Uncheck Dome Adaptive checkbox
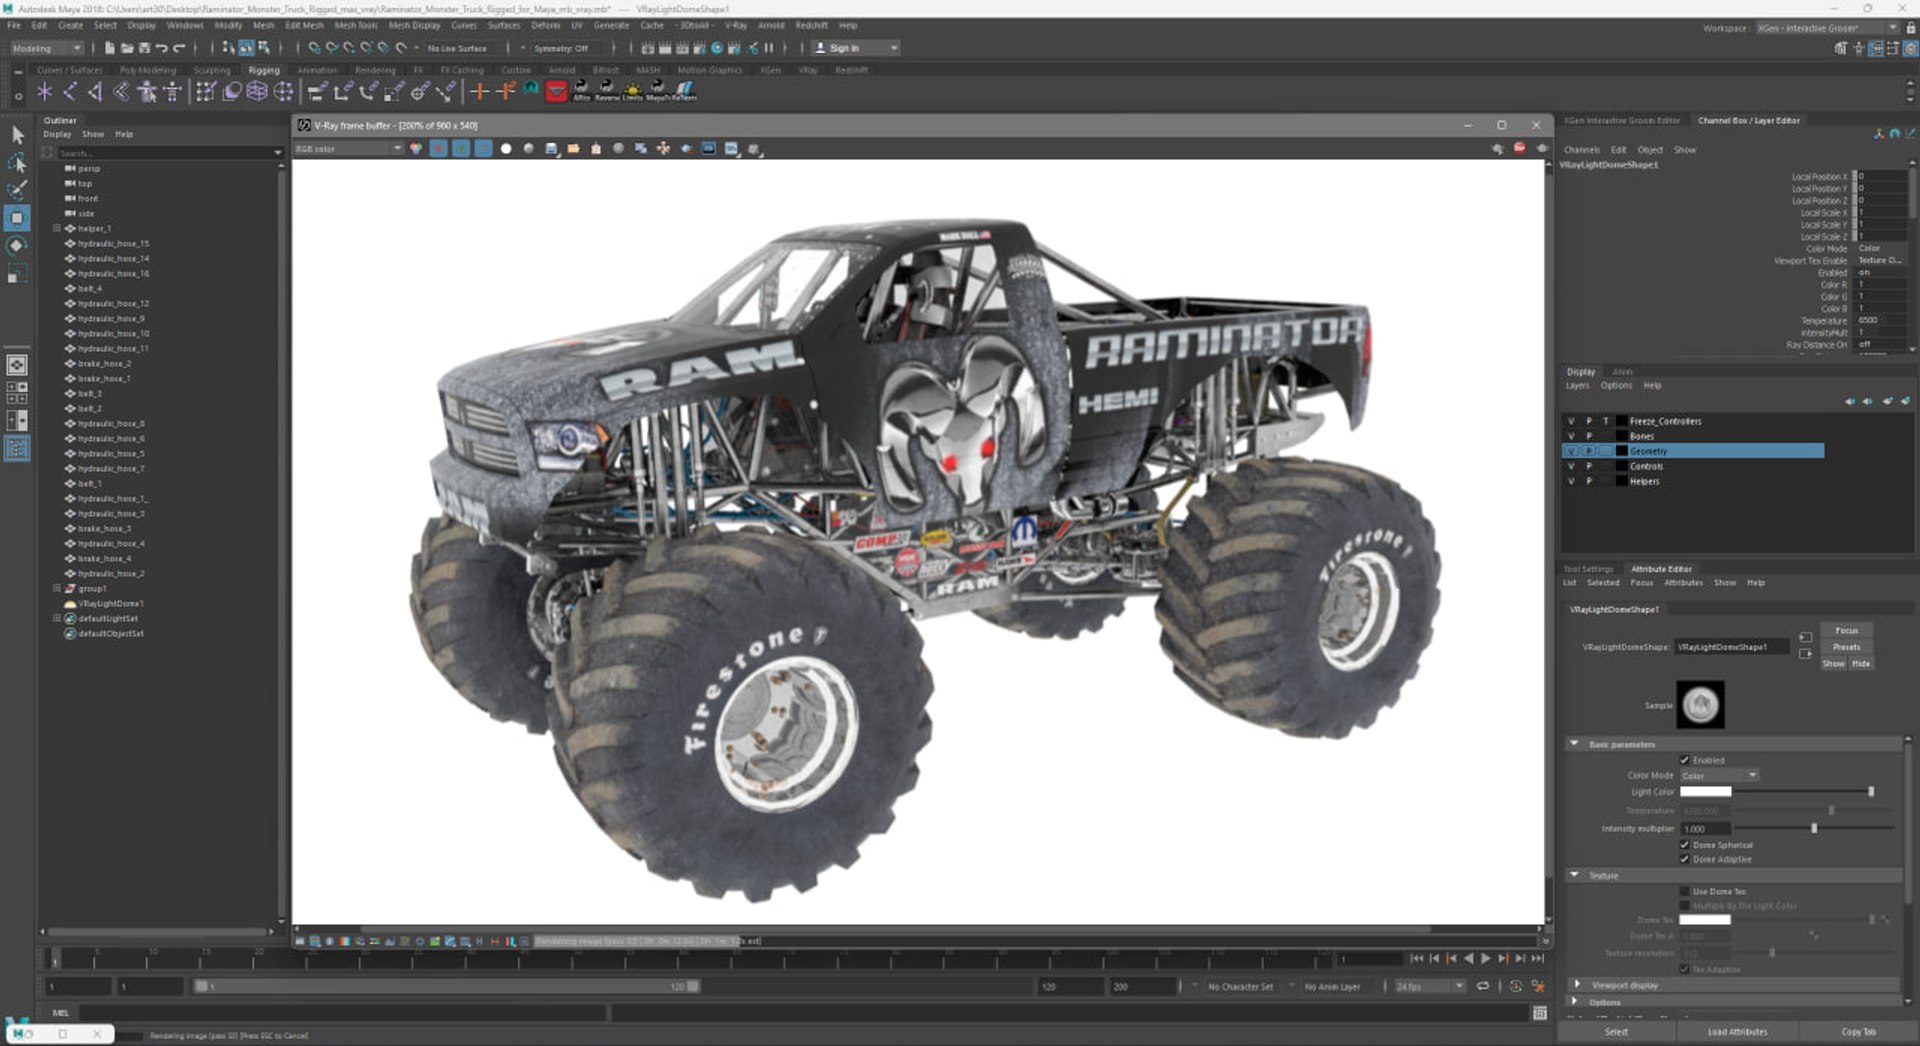Image resolution: width=1920 pixels, height=1046 pixels. click(x=1685, y=859)
